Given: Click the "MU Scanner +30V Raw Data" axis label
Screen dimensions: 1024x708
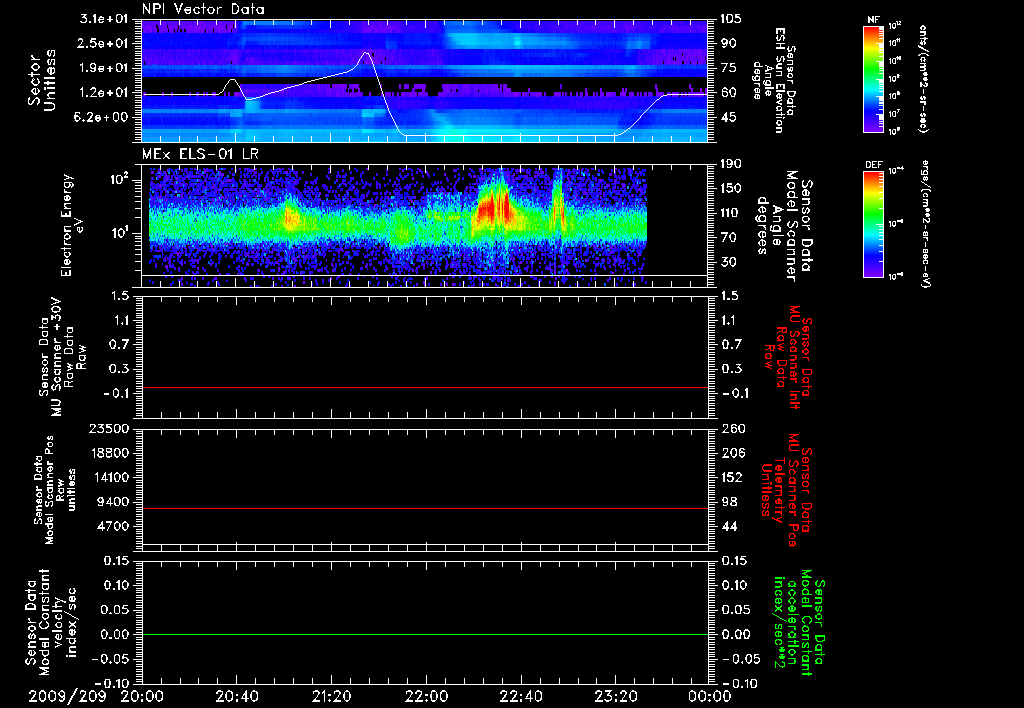Looking at the screenshot, I should (62, 357).
